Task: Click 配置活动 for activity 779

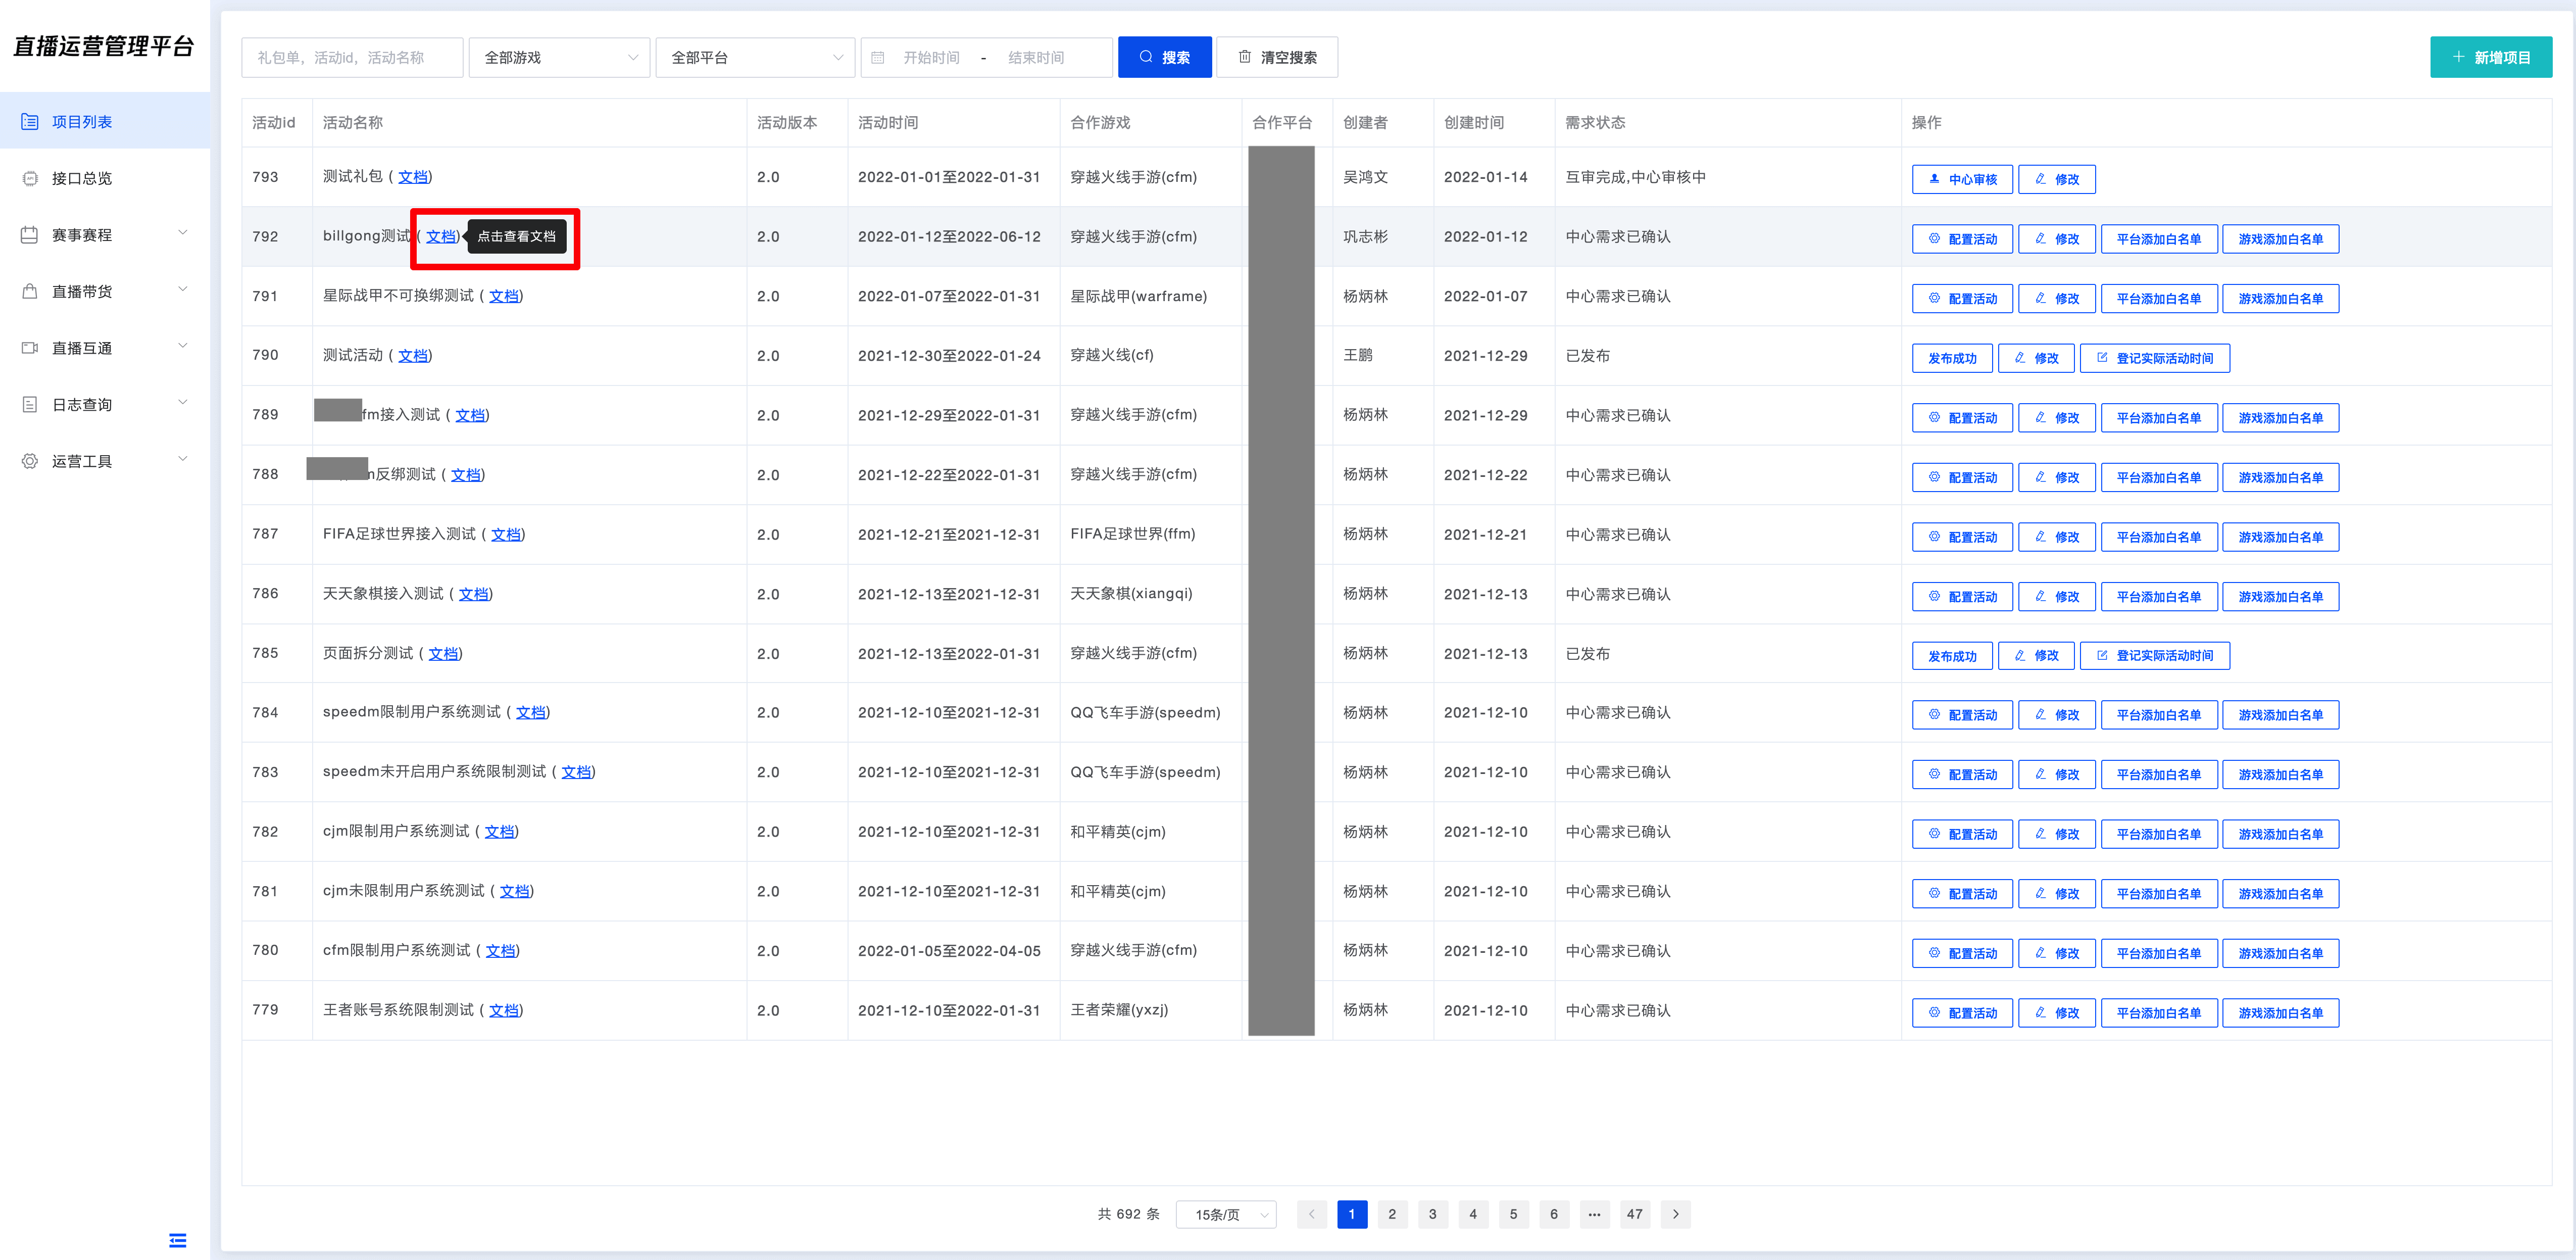Action: pos(1962,1013)
